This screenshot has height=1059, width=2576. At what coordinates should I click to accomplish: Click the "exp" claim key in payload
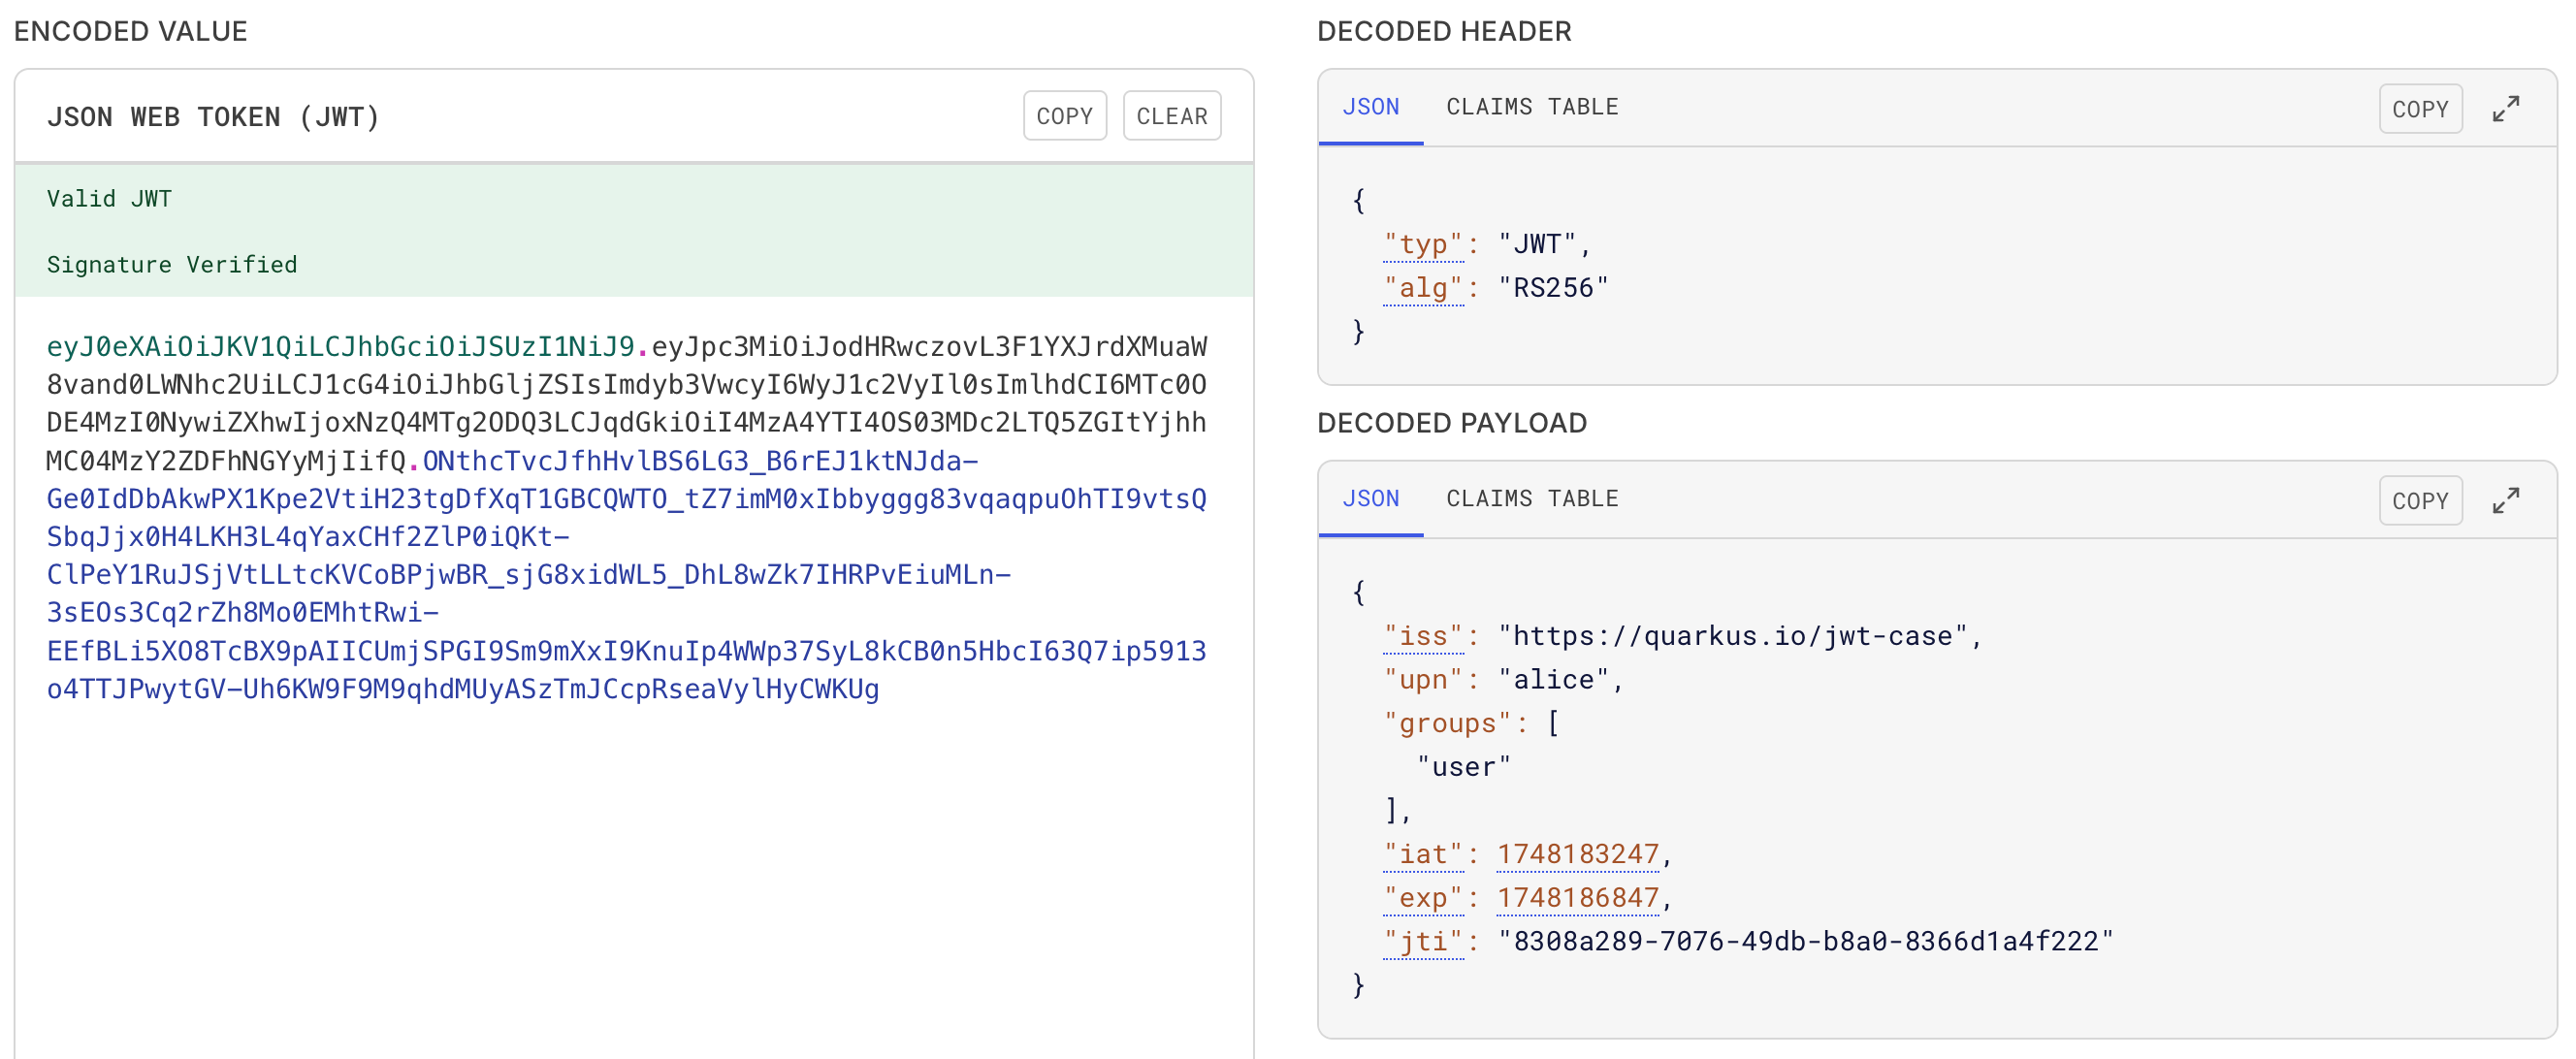coord(1423,898)
